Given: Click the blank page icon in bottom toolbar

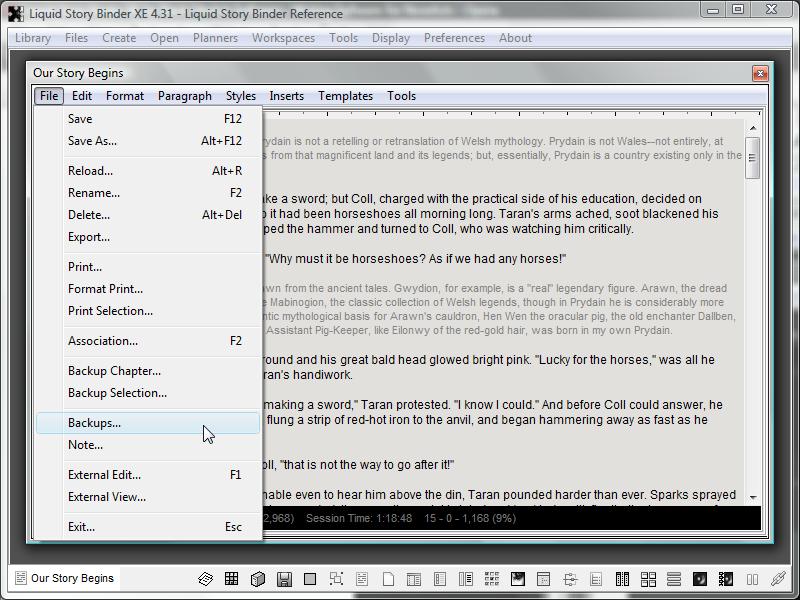Looking at the screenshot, I should coord(388,579).
